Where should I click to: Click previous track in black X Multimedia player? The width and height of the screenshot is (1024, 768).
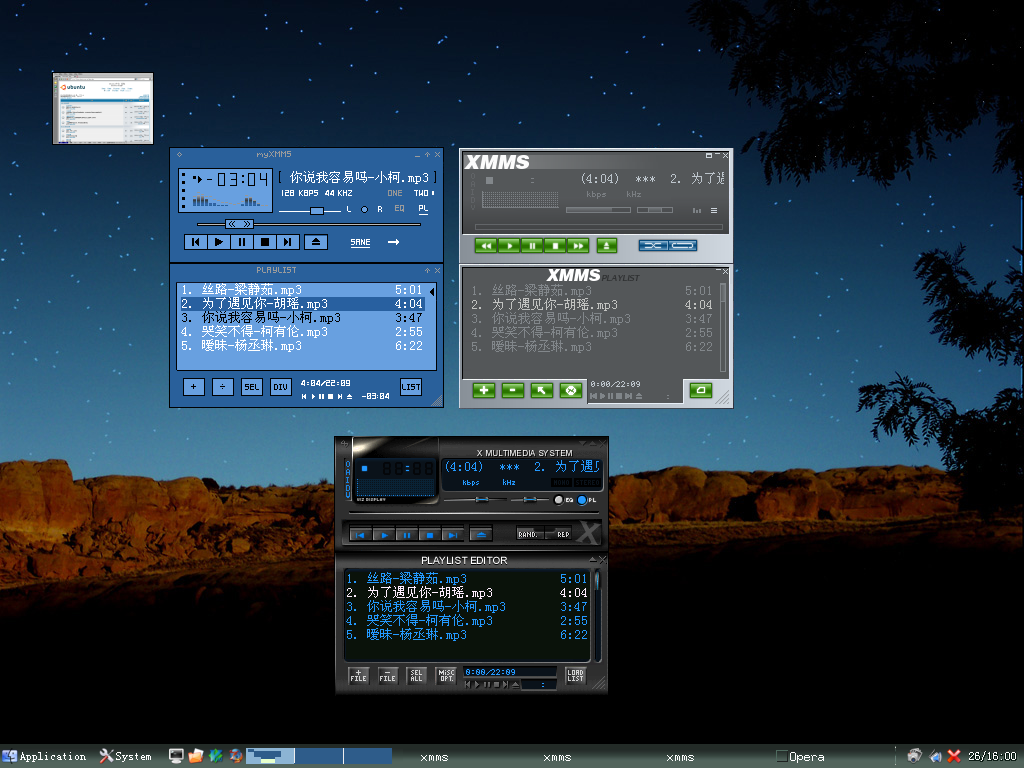pos(360,535)
